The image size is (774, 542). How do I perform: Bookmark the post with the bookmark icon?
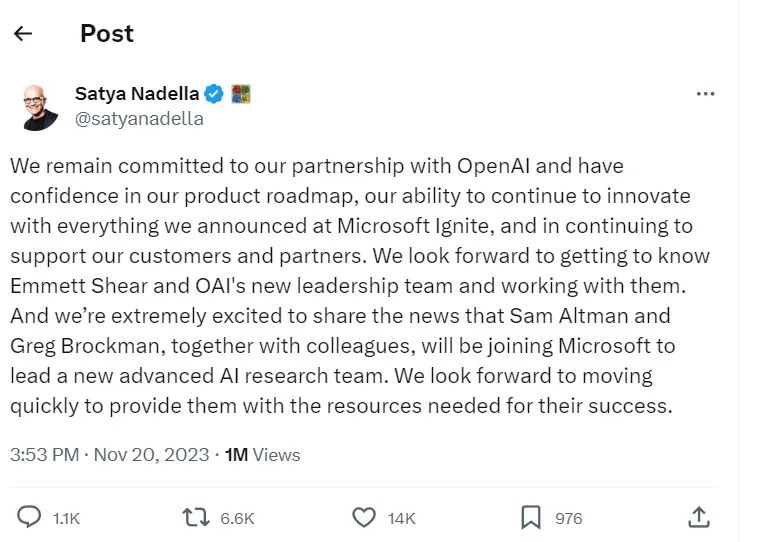[x=531, y=517]
